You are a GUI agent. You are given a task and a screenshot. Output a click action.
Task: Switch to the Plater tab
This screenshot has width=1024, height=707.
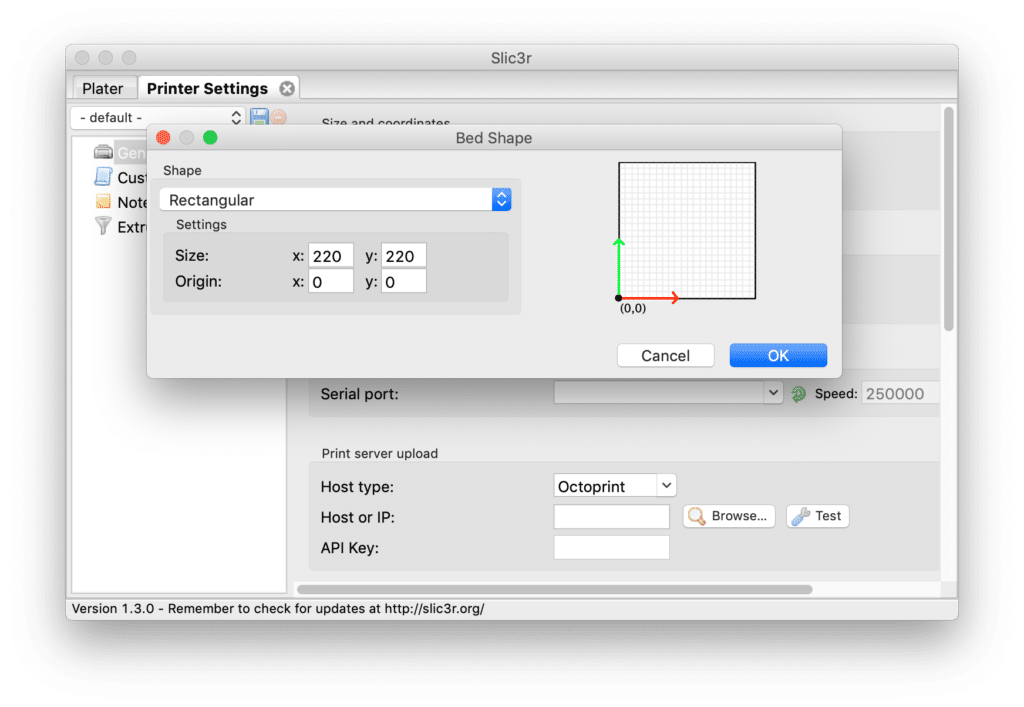pos(103,88)
